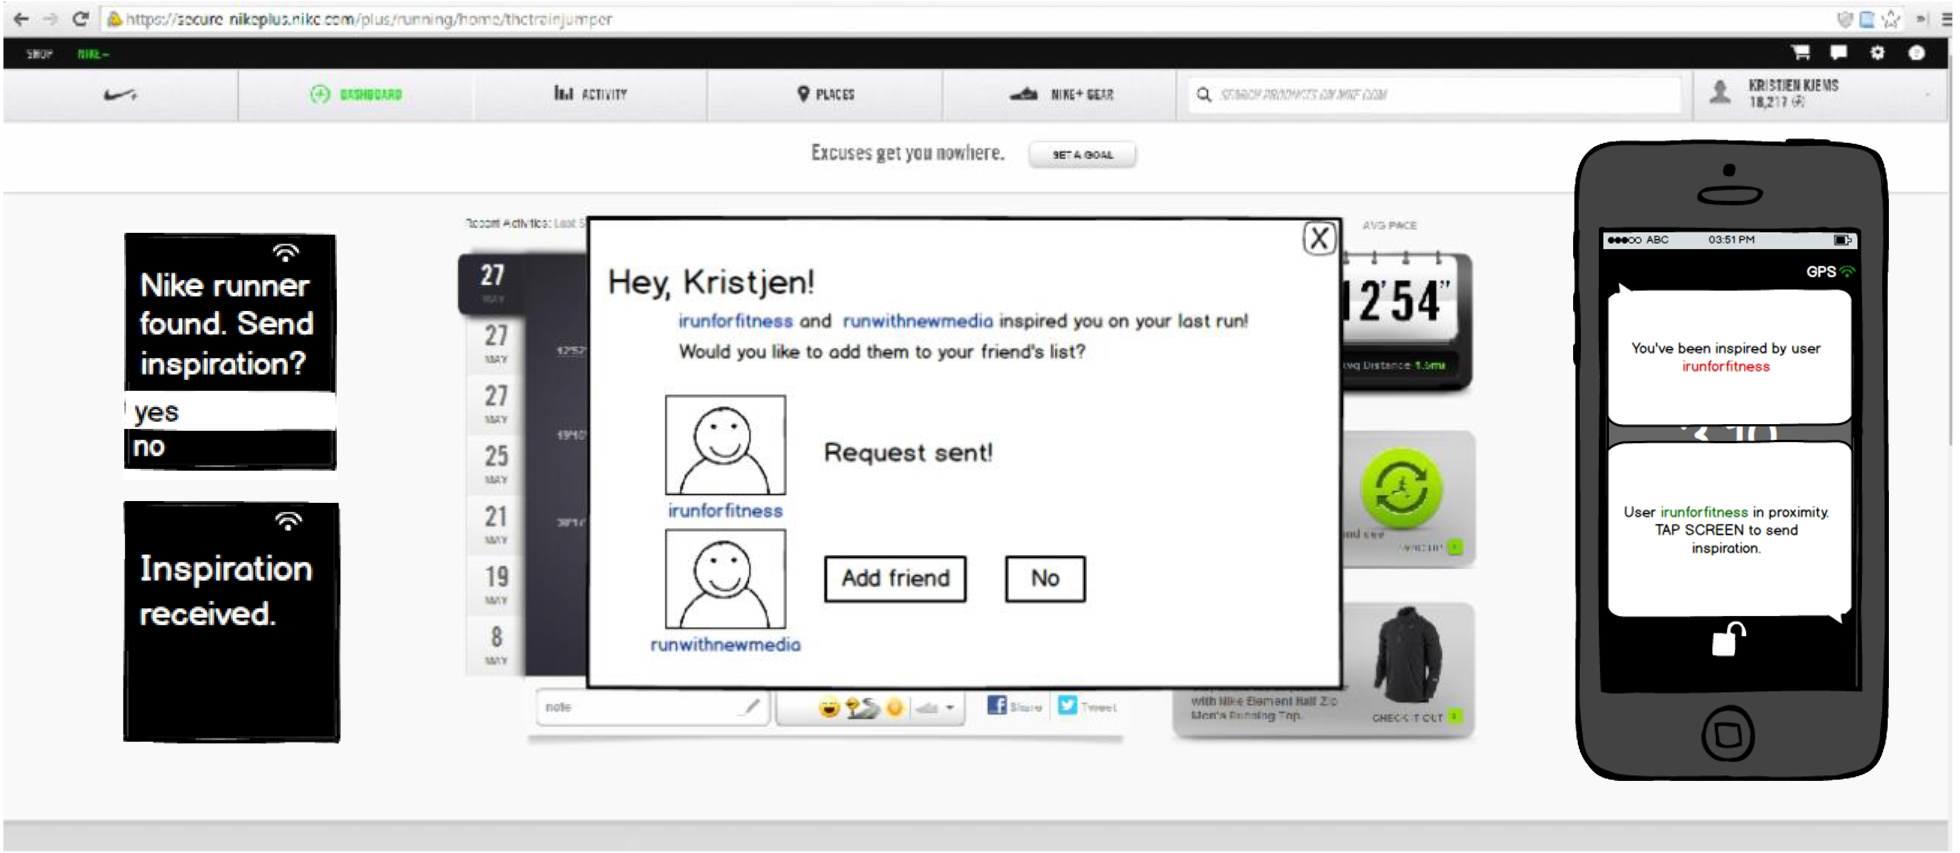The image size is (1960, 853).
Task: Click the Add friend button
Action: (895, 578)
